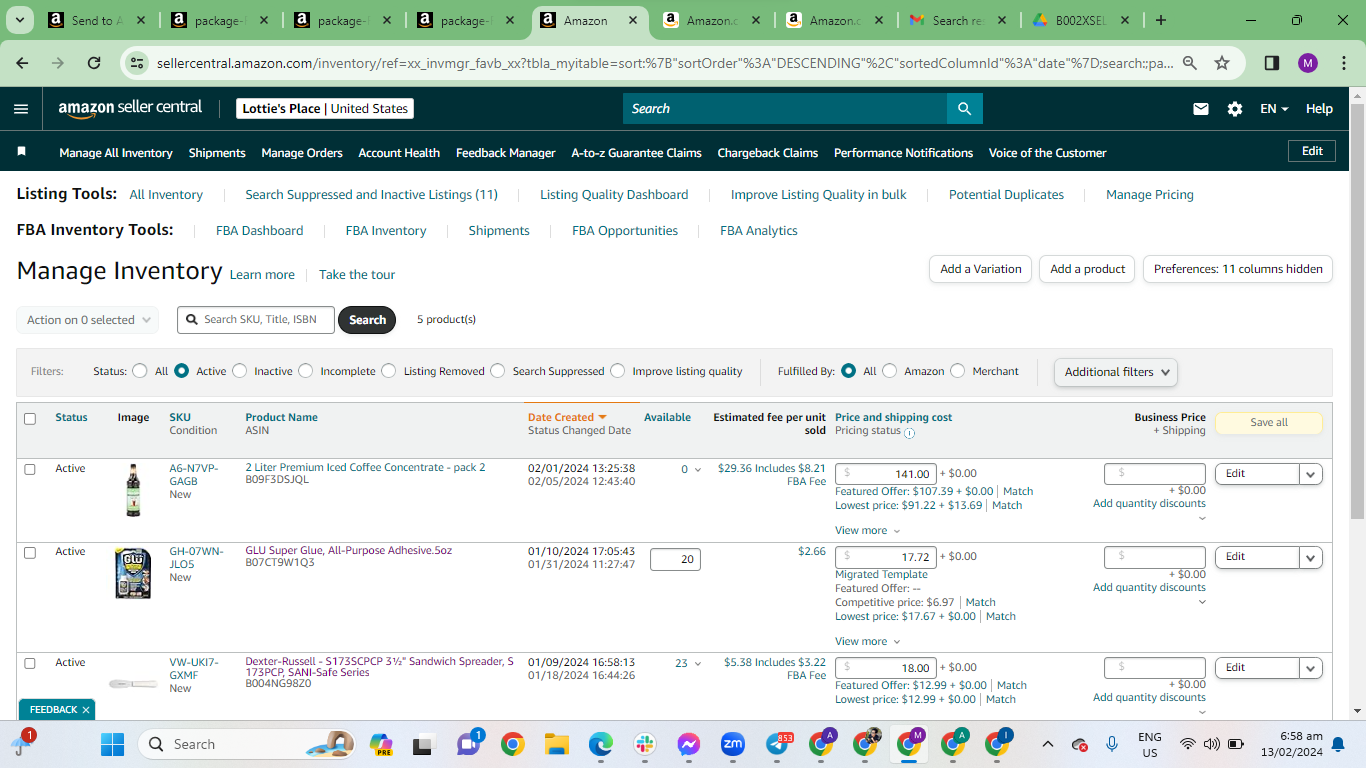This screenshot has height=768, width=1366.
Task: Click the Amazon Seller Central logo
Action: pyautogui.click(x=130, y=108)
